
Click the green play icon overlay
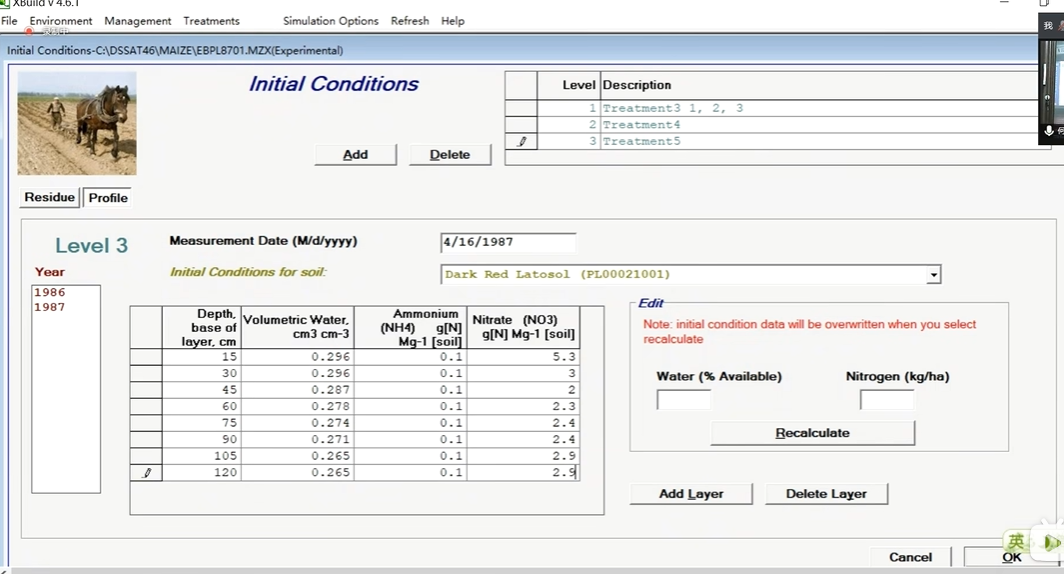(x=1050, y=543)
